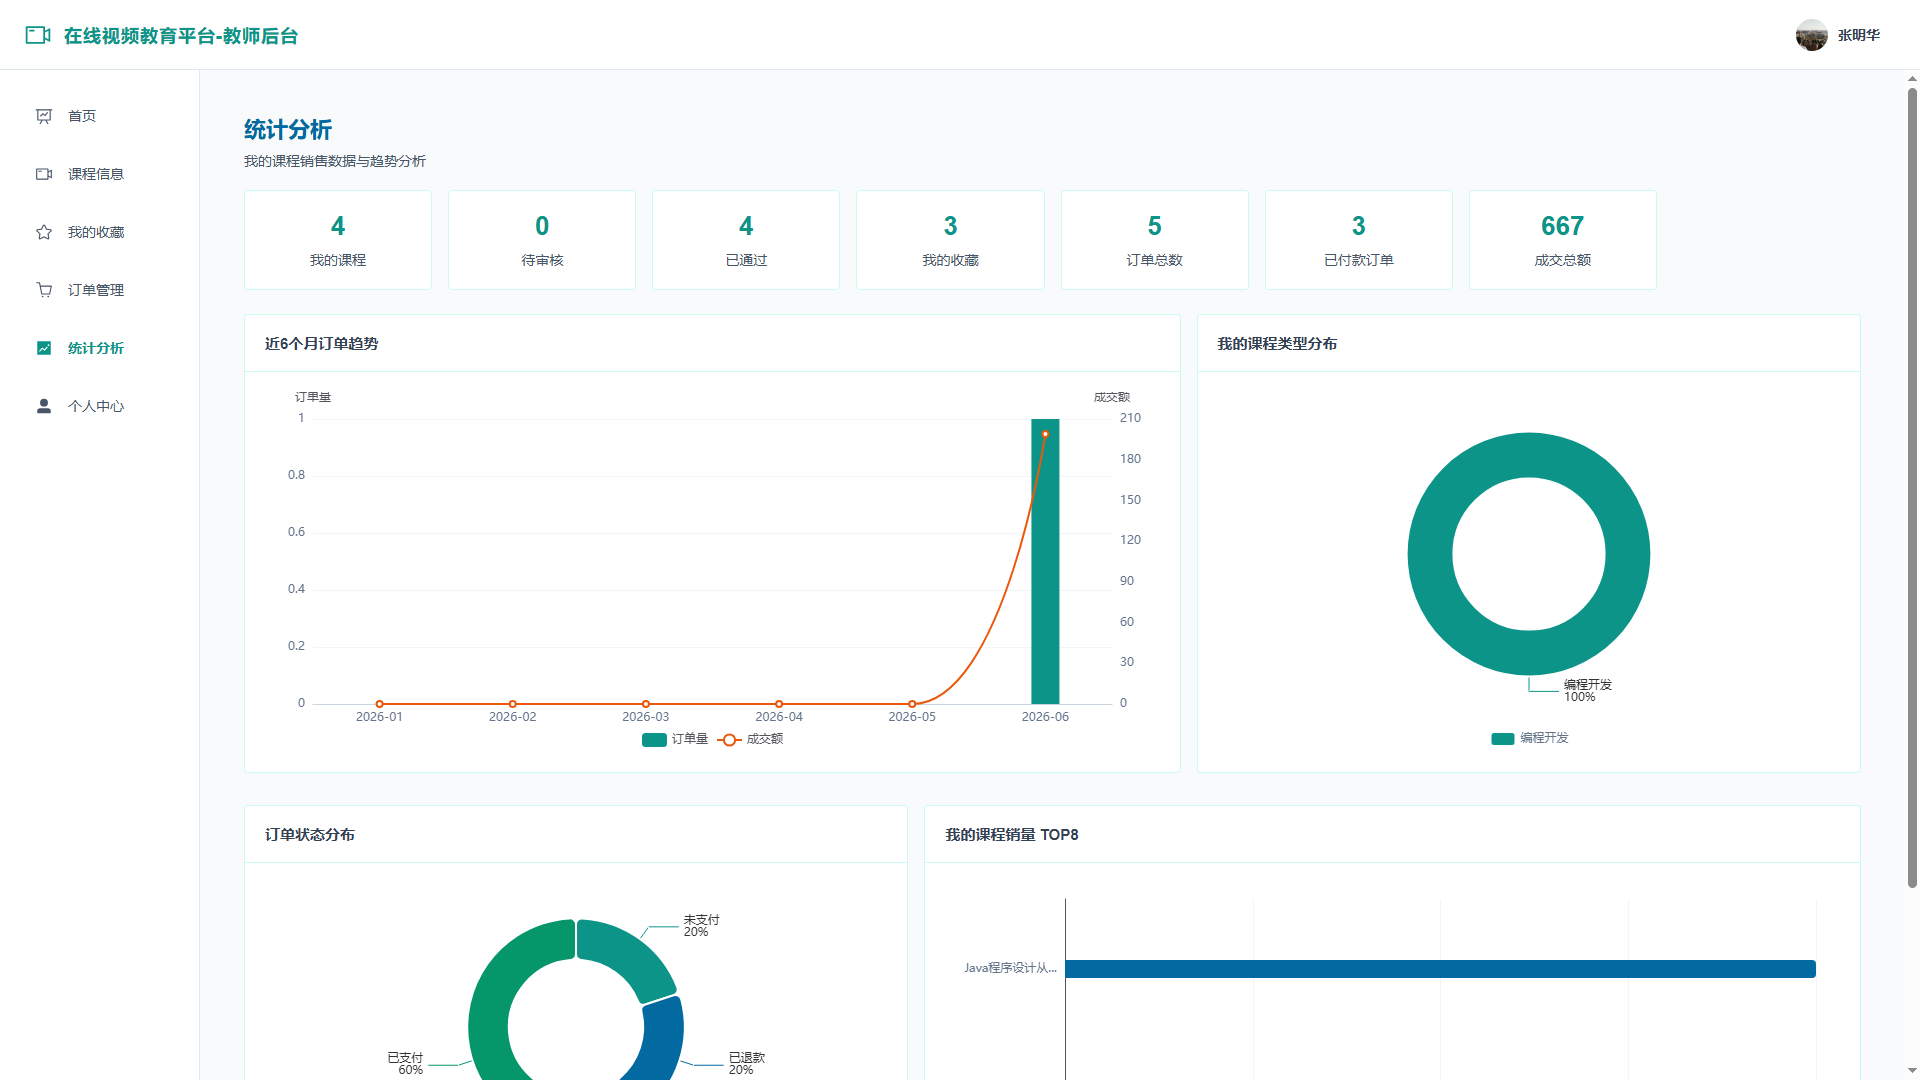Click the Java程序设计 sales bar
This screenshot has height=1080, width=1920.
point(1440,969)
